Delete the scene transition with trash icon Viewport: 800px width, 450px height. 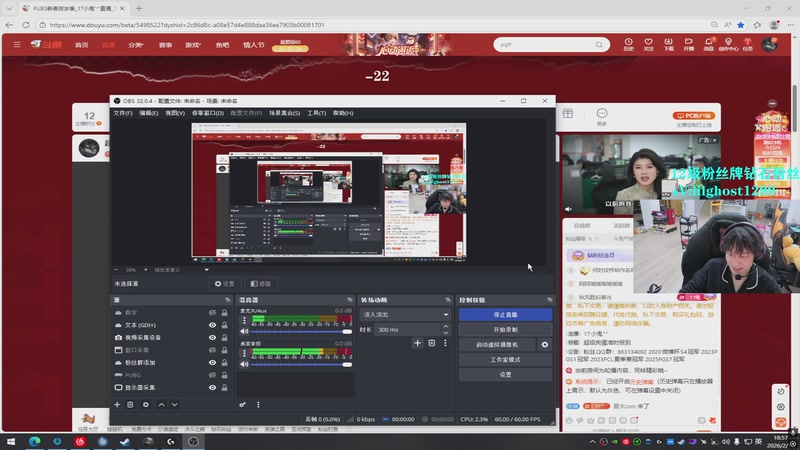[432, 343]
